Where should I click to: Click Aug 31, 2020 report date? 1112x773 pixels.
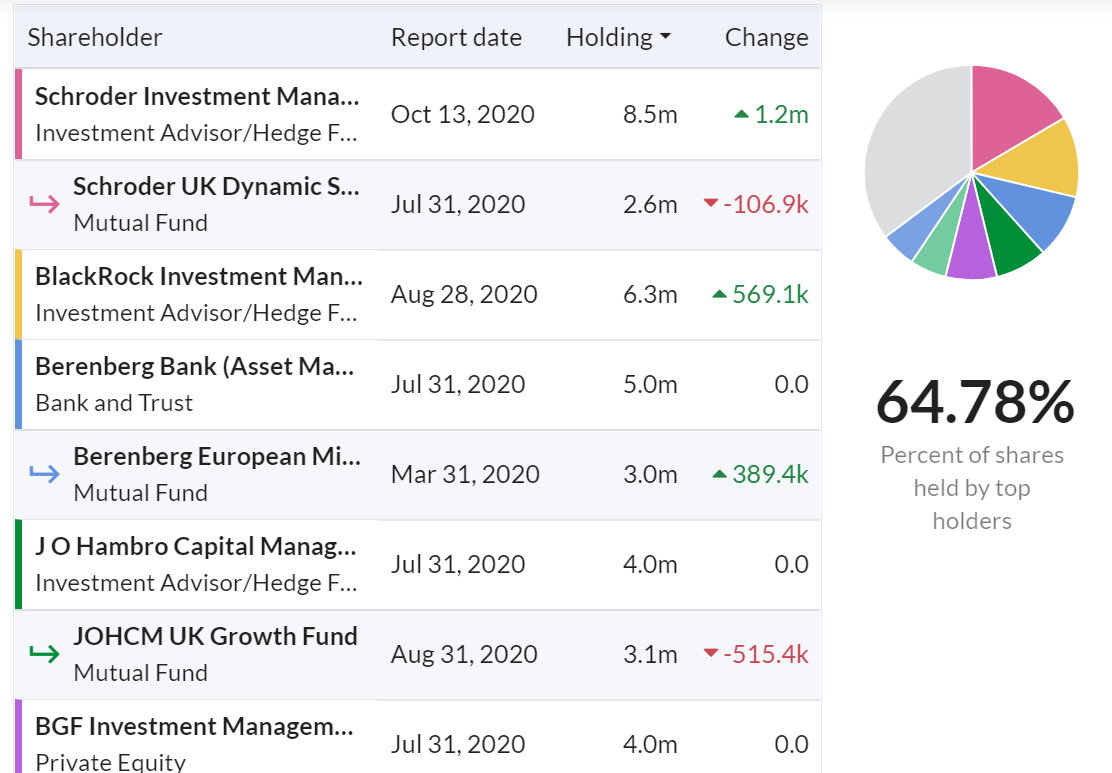coord(464,655)
